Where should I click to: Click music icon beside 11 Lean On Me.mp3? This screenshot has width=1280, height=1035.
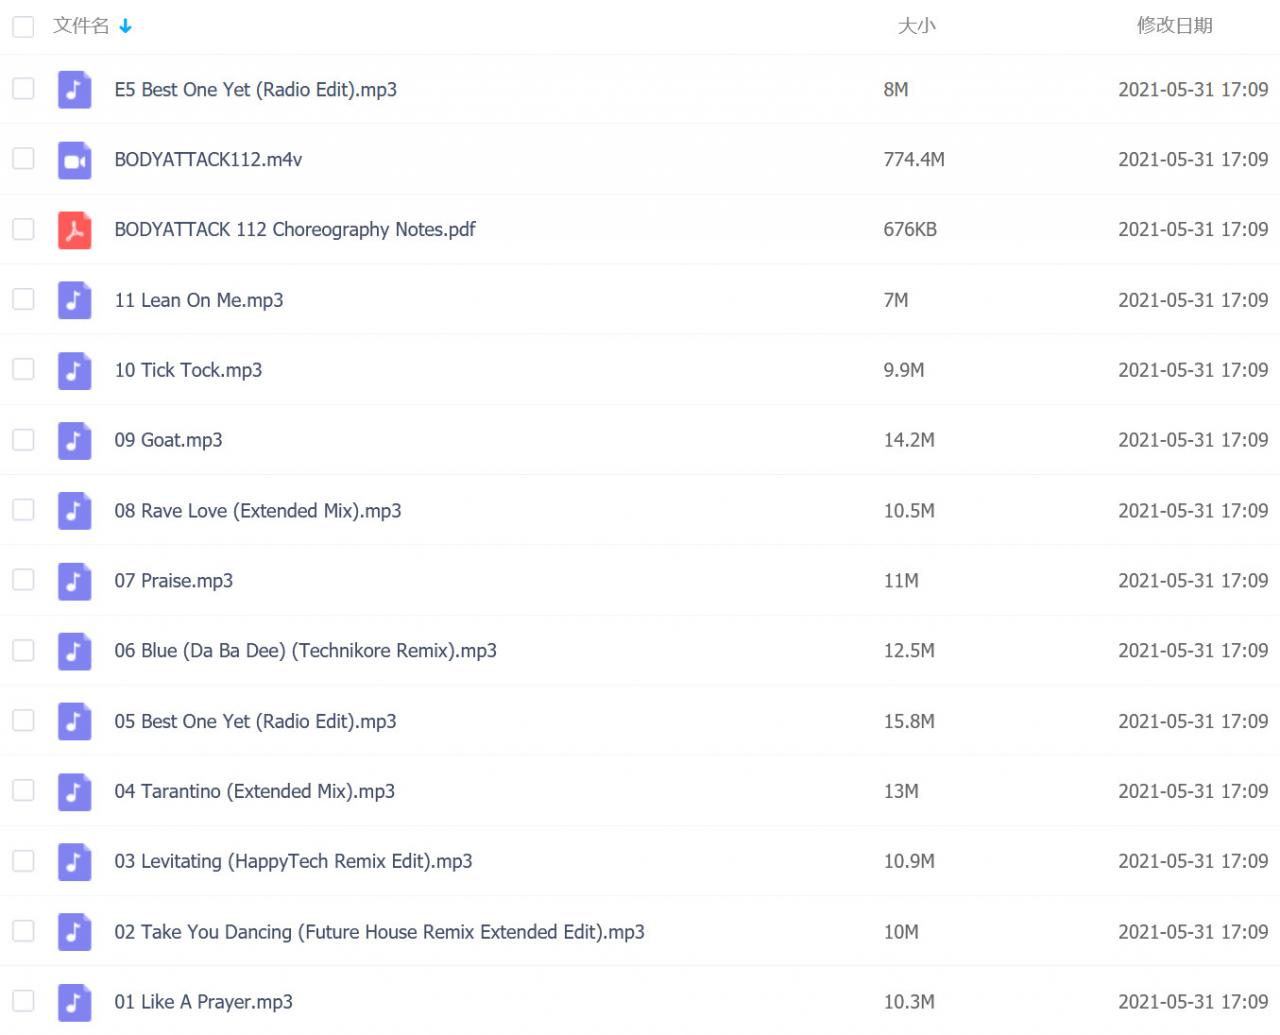click(x=74, y=300)
